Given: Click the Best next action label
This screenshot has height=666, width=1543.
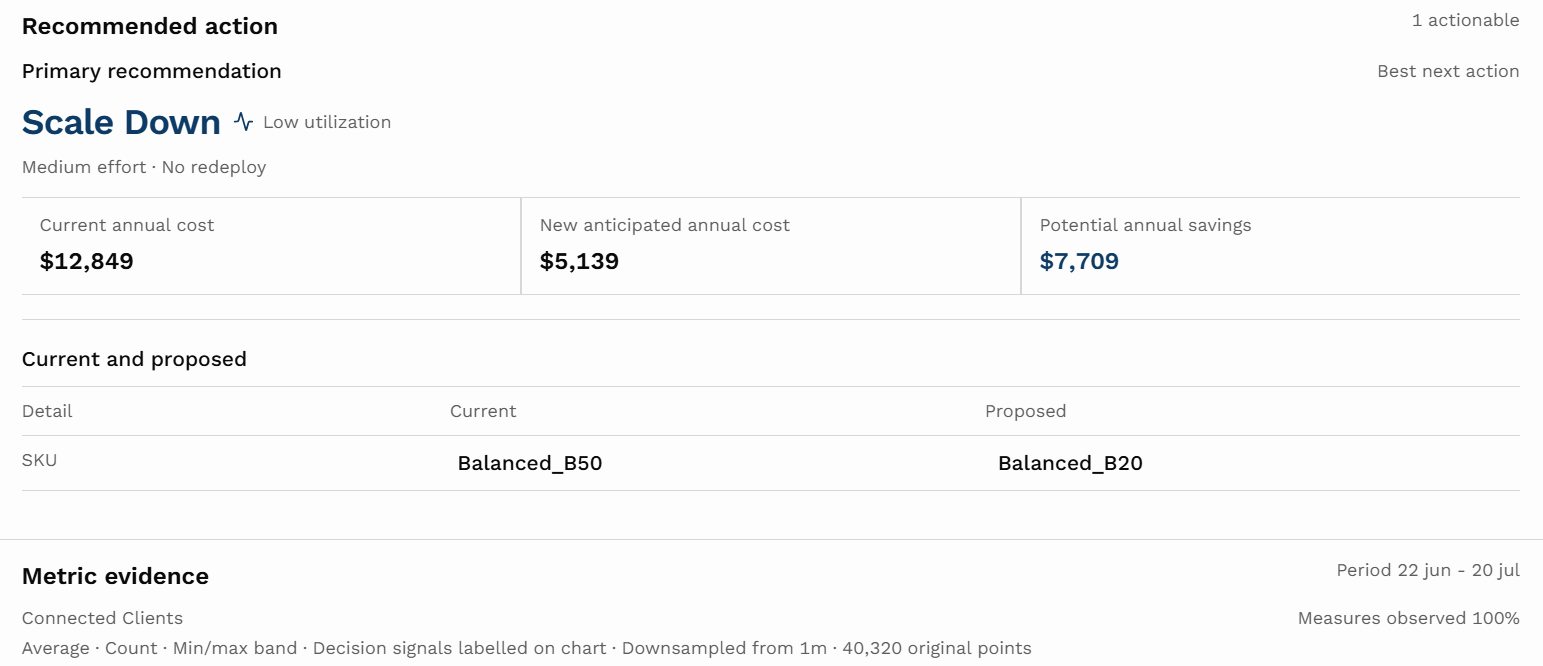Looking at the screenshot, I should tap(1448, 71).
